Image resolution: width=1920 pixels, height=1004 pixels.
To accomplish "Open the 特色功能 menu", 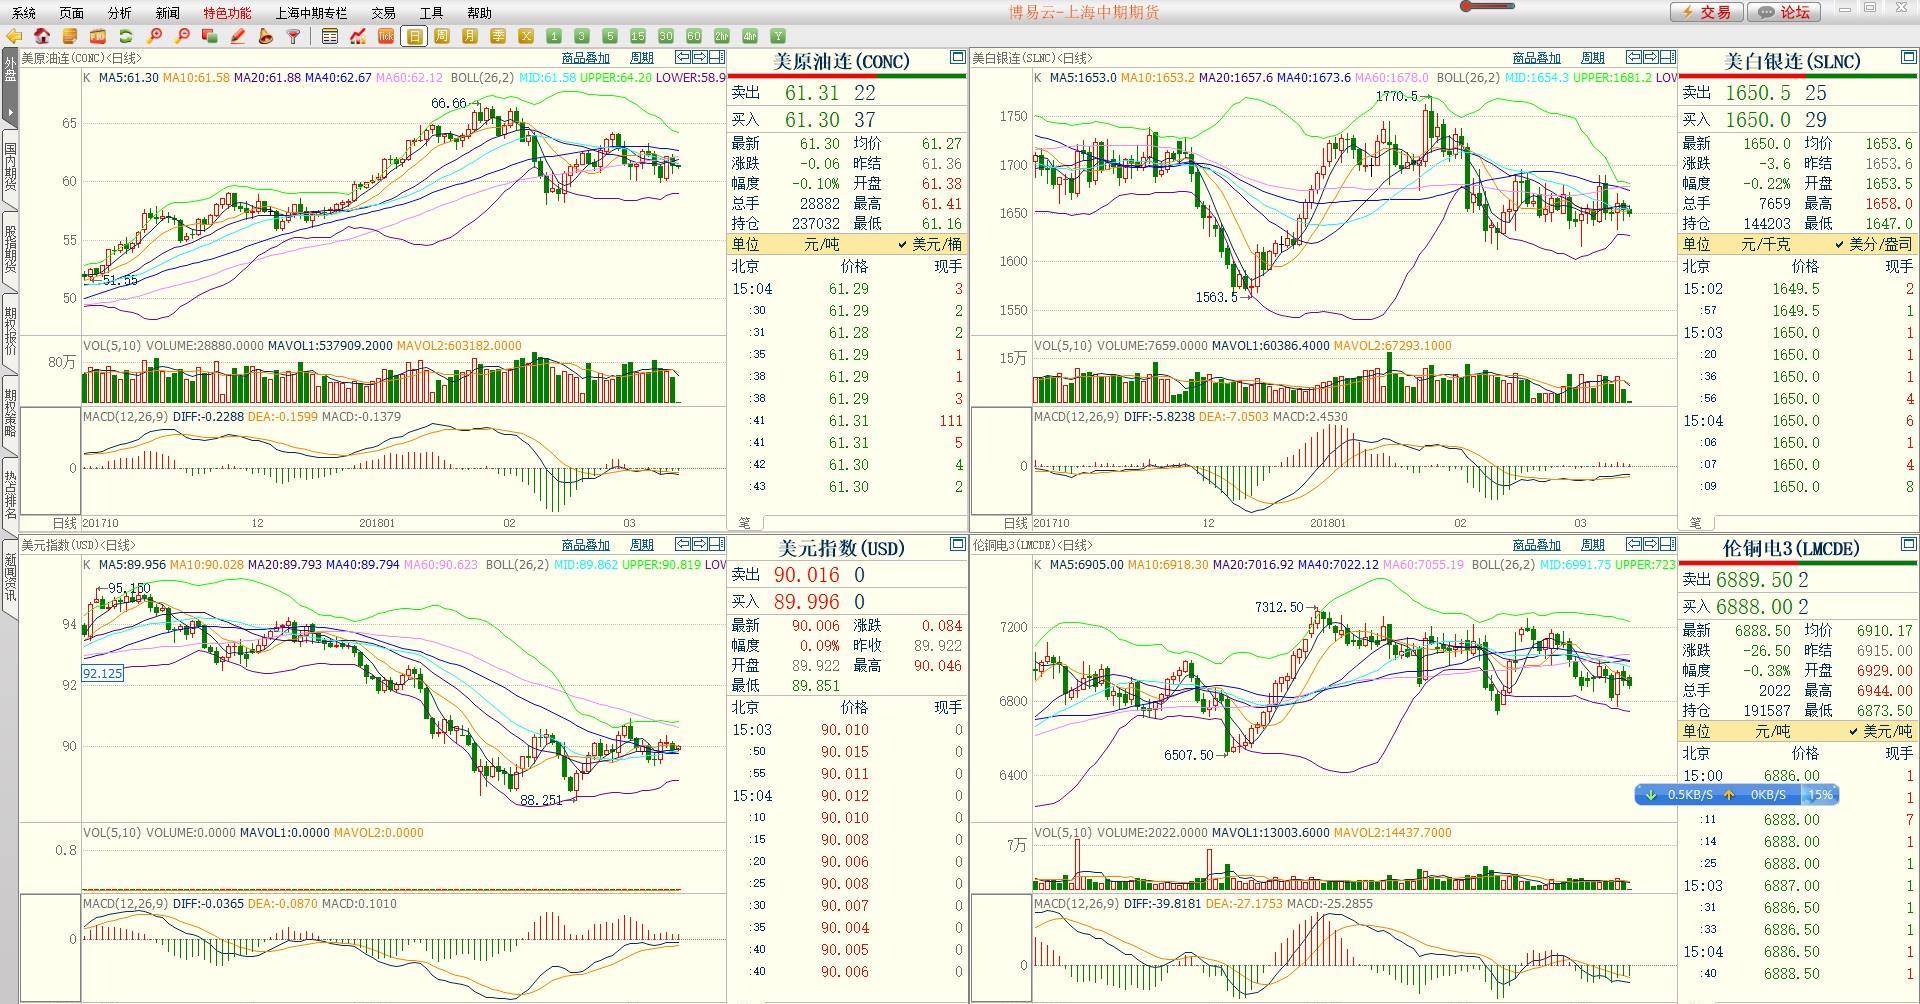I will 227,13.
